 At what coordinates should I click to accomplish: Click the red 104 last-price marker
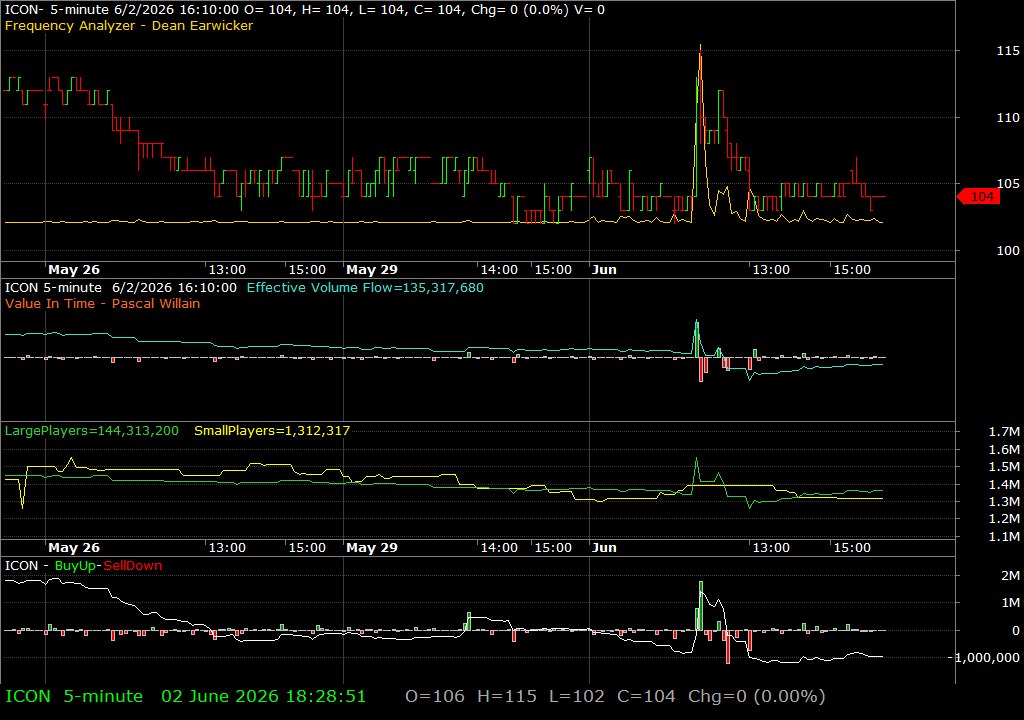coord(978,197)
